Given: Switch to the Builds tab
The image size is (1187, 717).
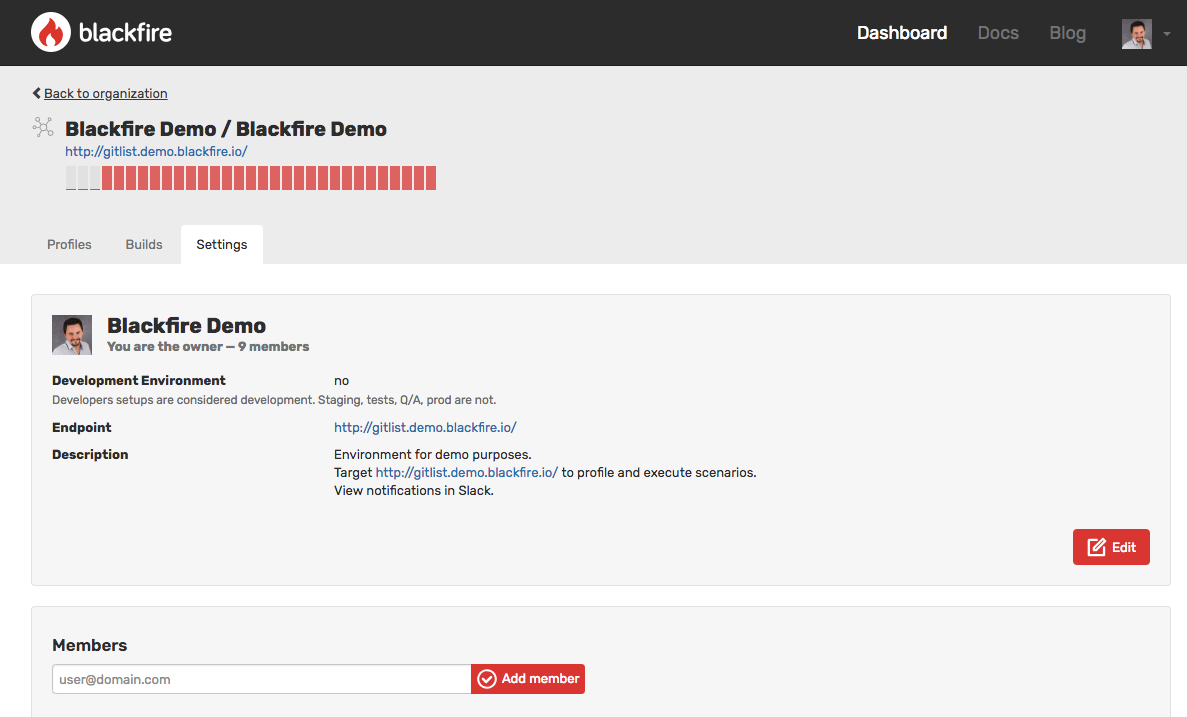Looking at the screenshot, I should click(x=144, y=245).
